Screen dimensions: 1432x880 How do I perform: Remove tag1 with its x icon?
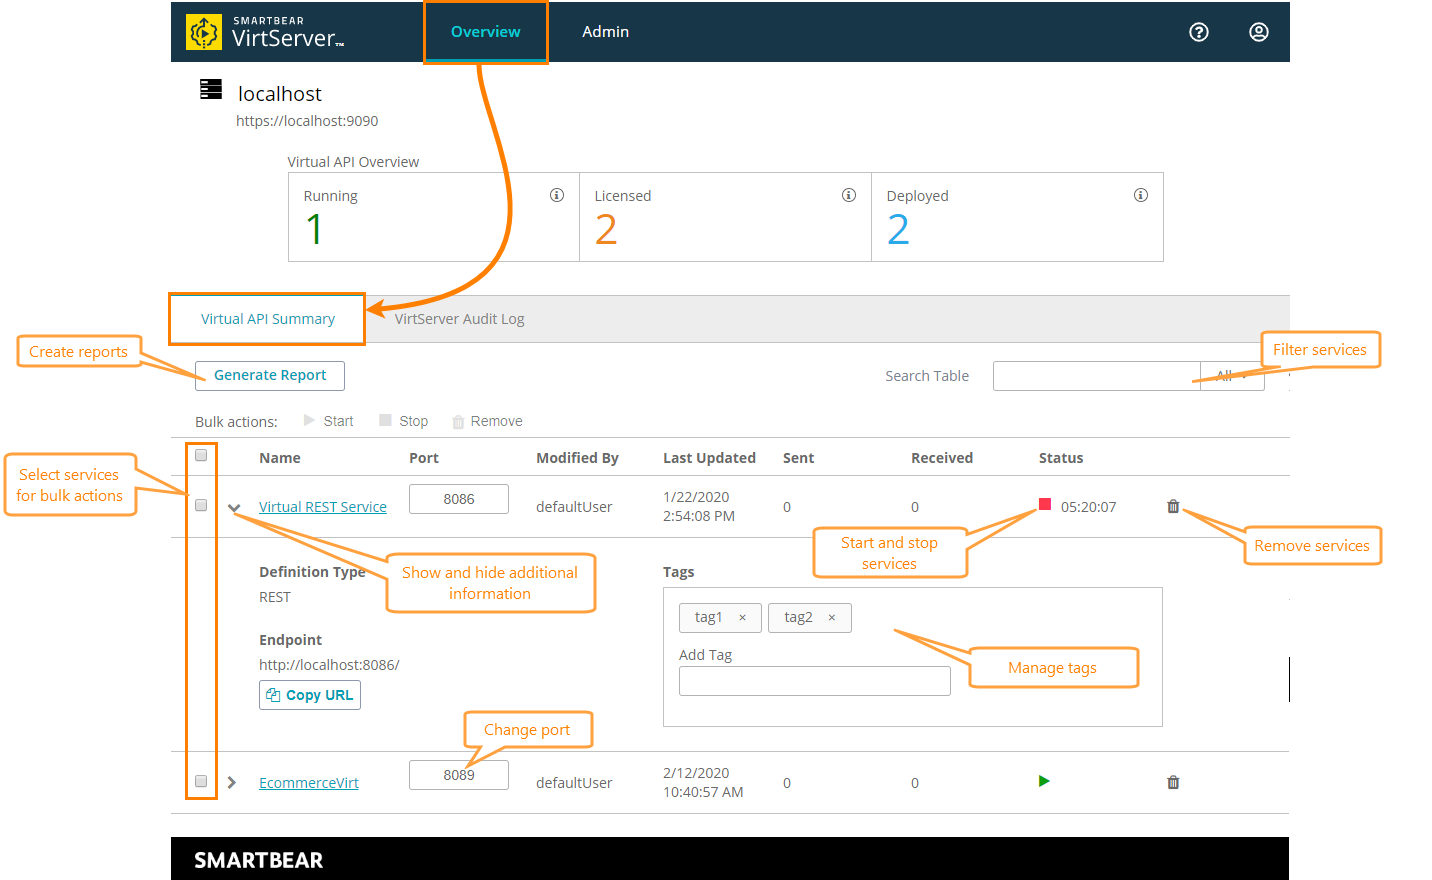coord(742,618)
